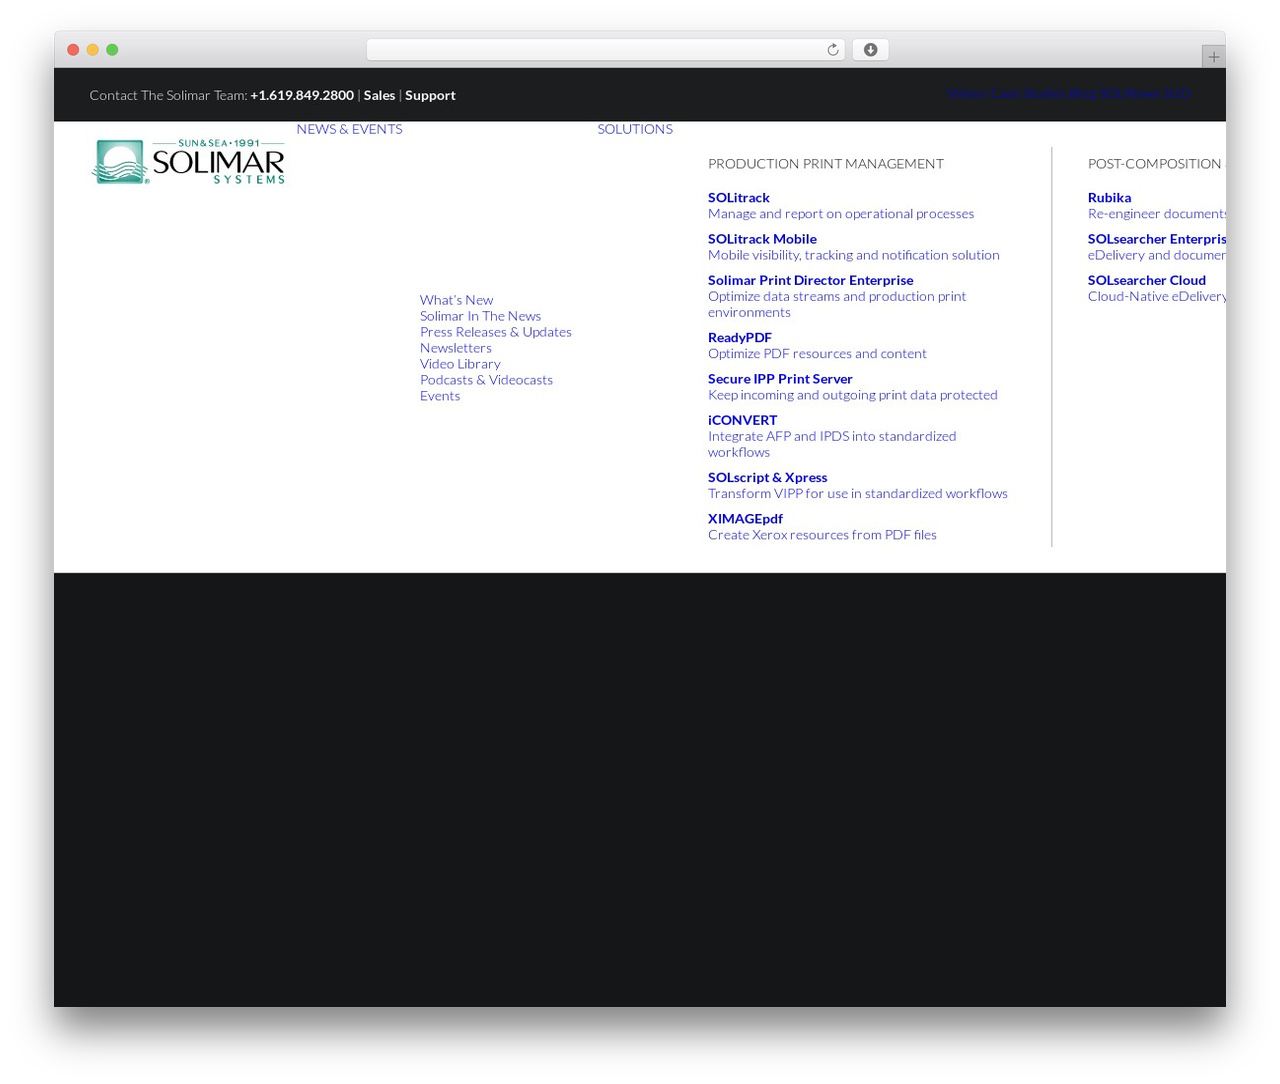Viewport: 1280px width, 1084px height.
Task: Open the Secure IPP Print Server link
Action: click(780, 379)
